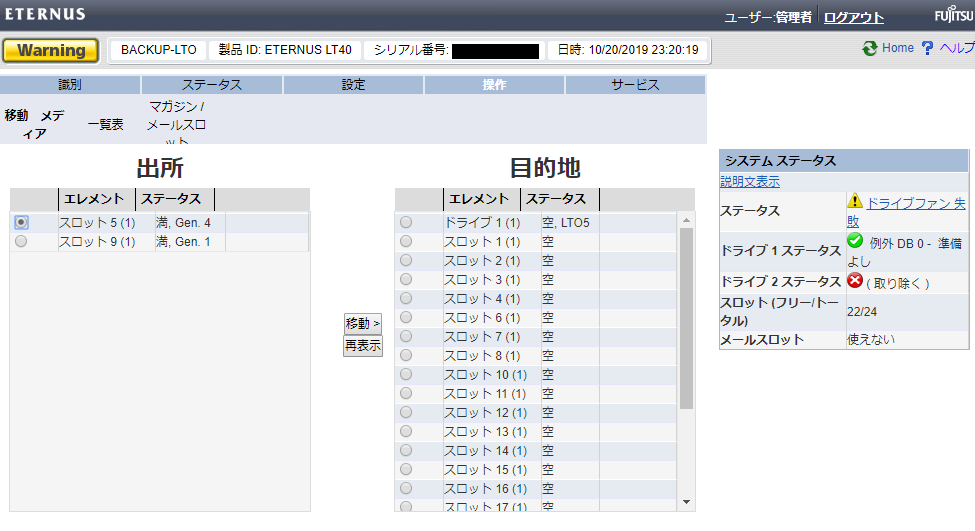Image resolution: width=975 pixels, height=531 pixels.
Task: Click the ログアウト logout link
Action: [854, 17]
